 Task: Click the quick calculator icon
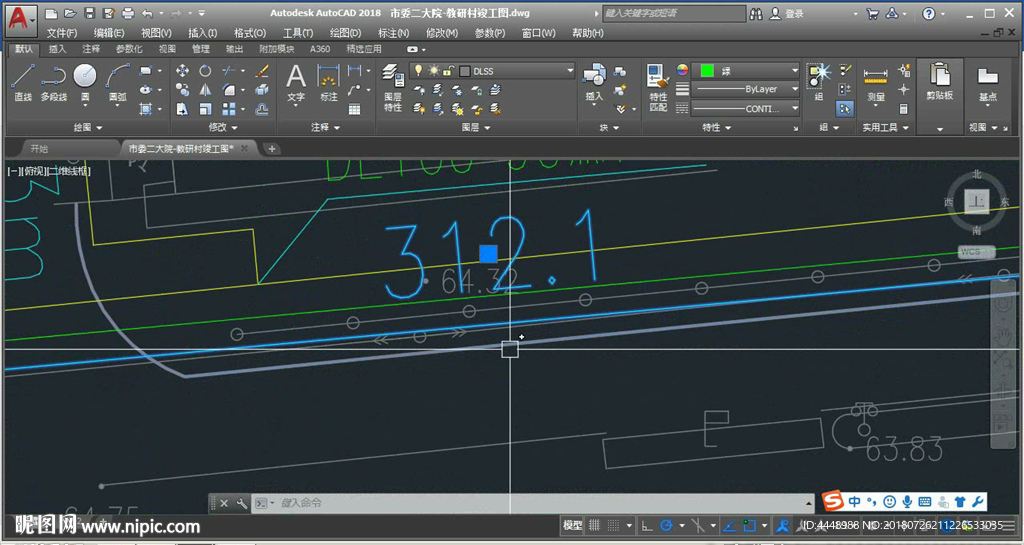(x=904, y=109)
